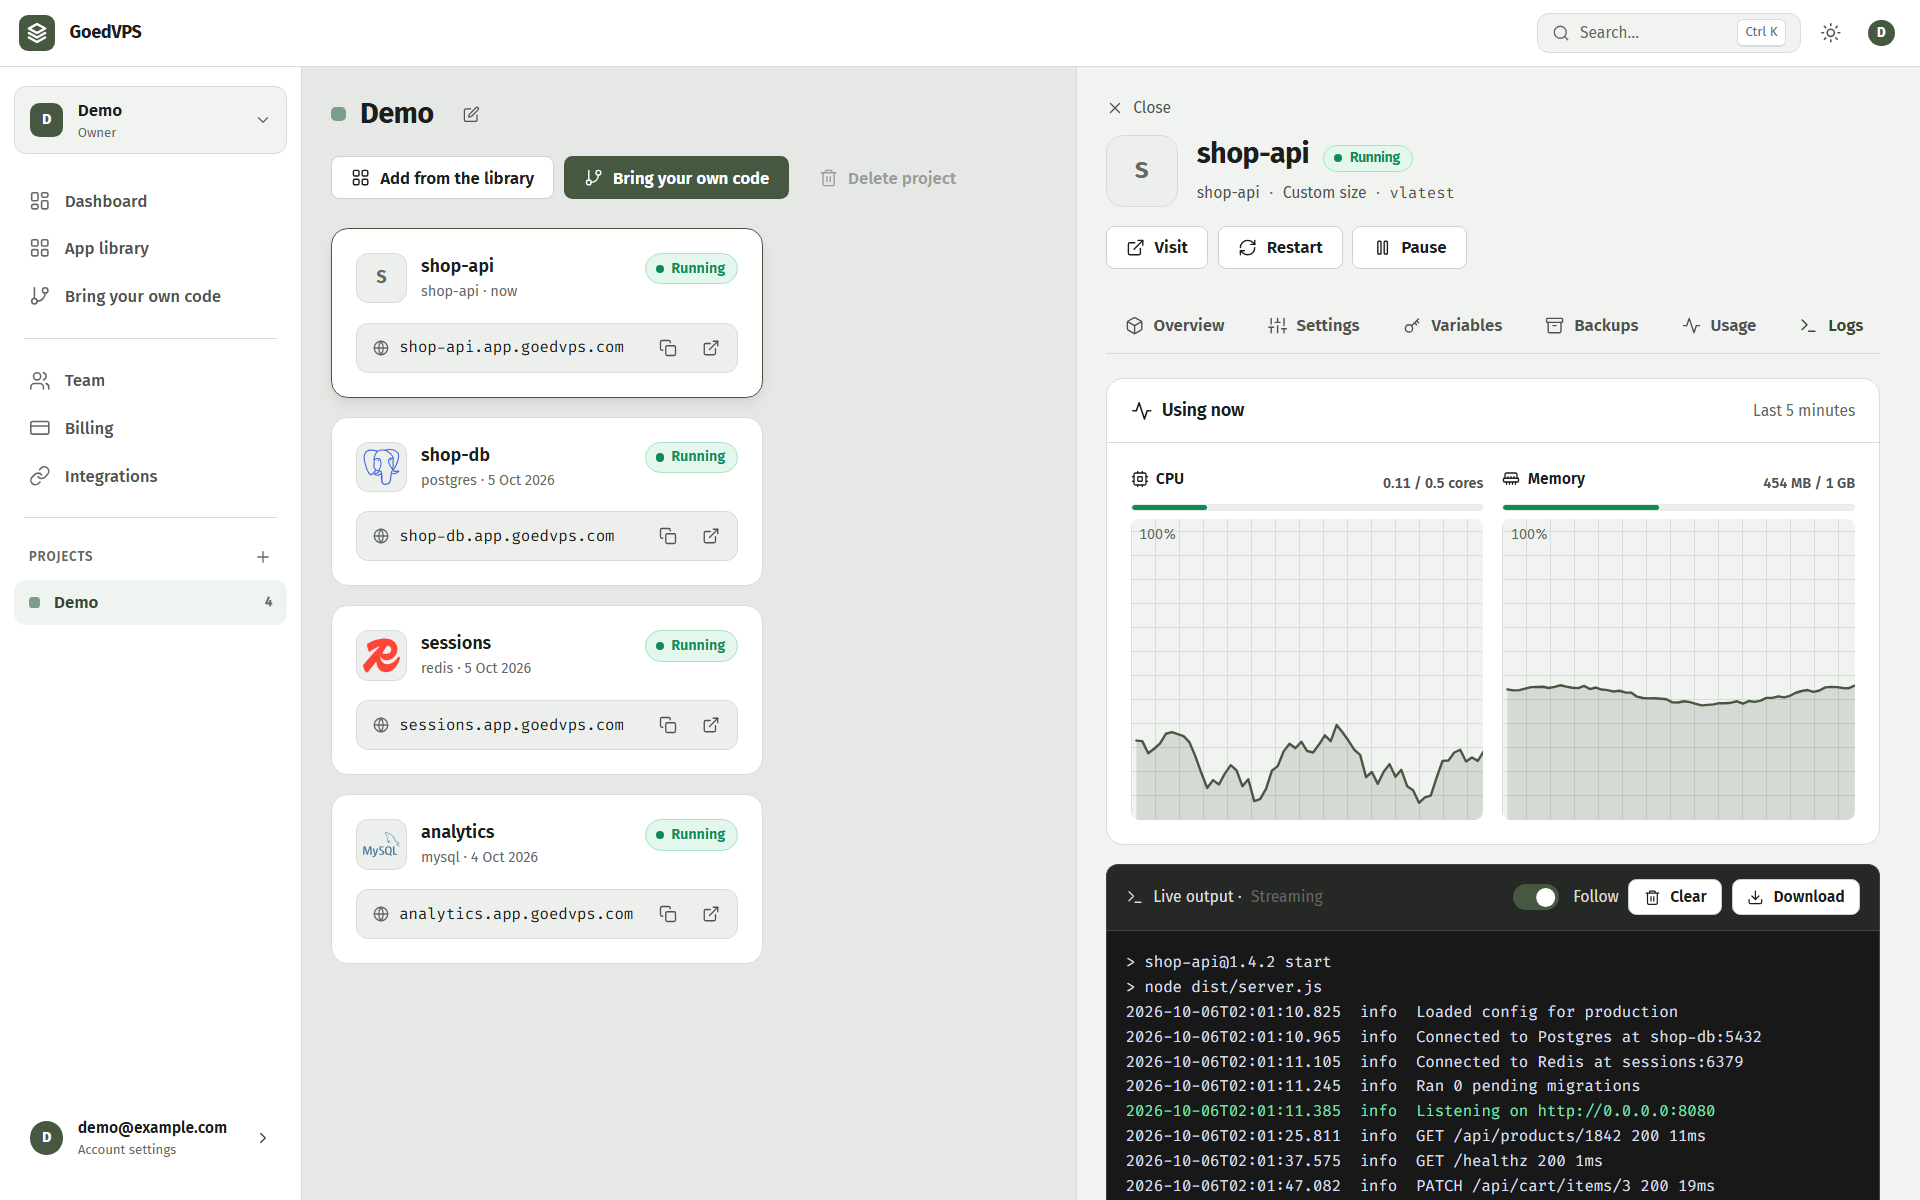This screenshot has height=1200, width=1920.
Task: Copy the sessions.app.goedvps.com URL
Action: pyautogui.click(x=668, y=725)
